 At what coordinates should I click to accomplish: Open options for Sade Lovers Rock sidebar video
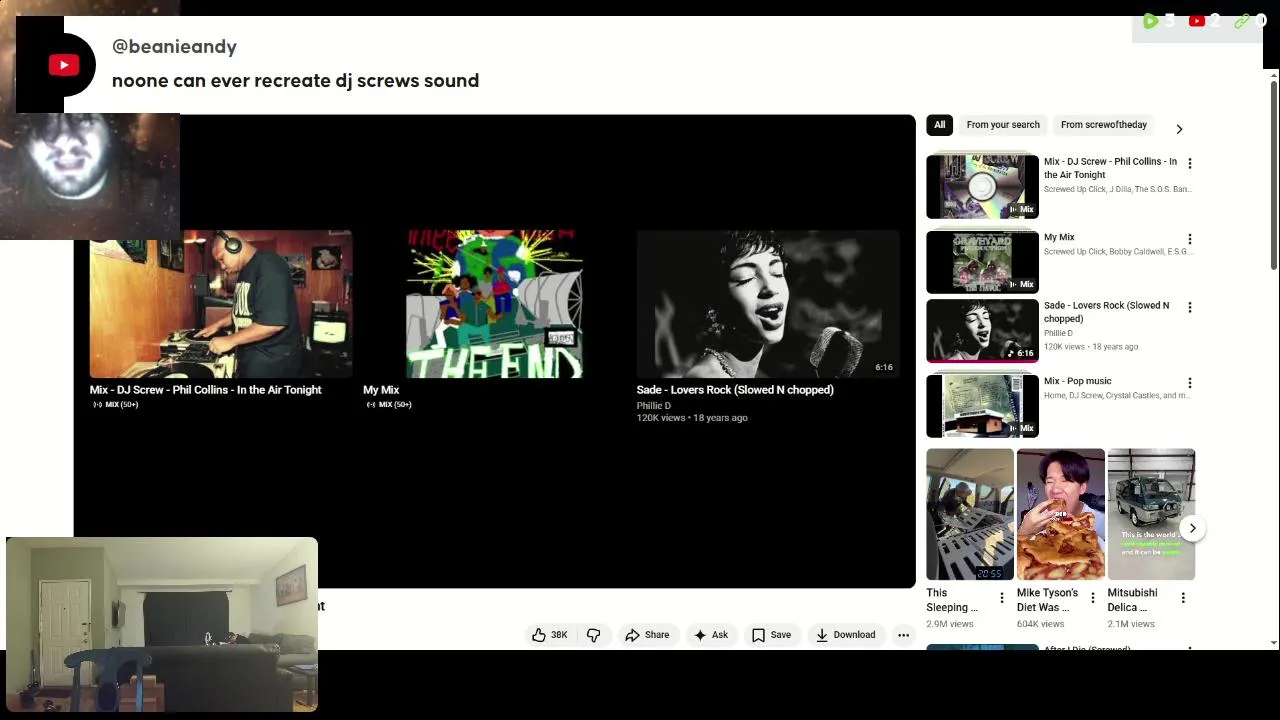[x=1189, y=307]
